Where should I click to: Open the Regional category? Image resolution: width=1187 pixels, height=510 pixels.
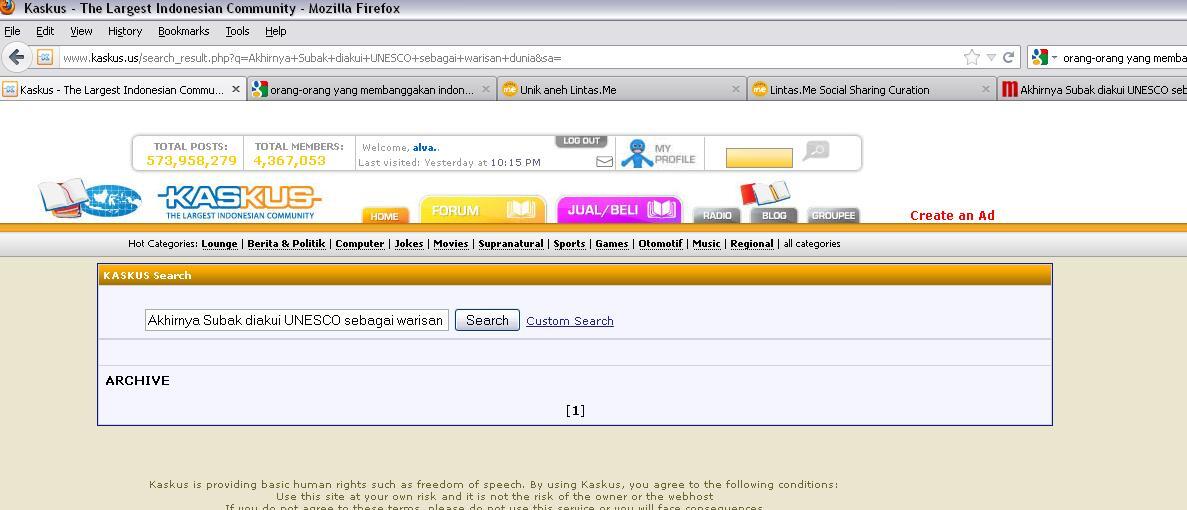[752, 244]
